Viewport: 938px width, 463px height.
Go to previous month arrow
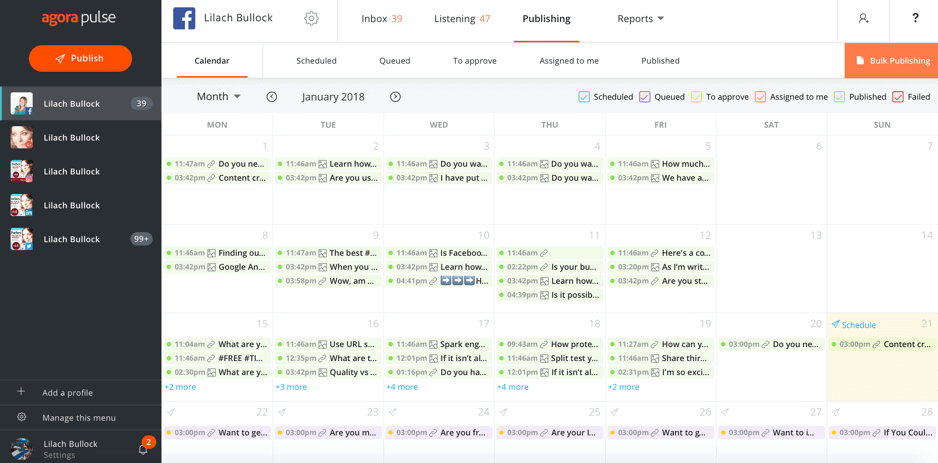(272, 97)
